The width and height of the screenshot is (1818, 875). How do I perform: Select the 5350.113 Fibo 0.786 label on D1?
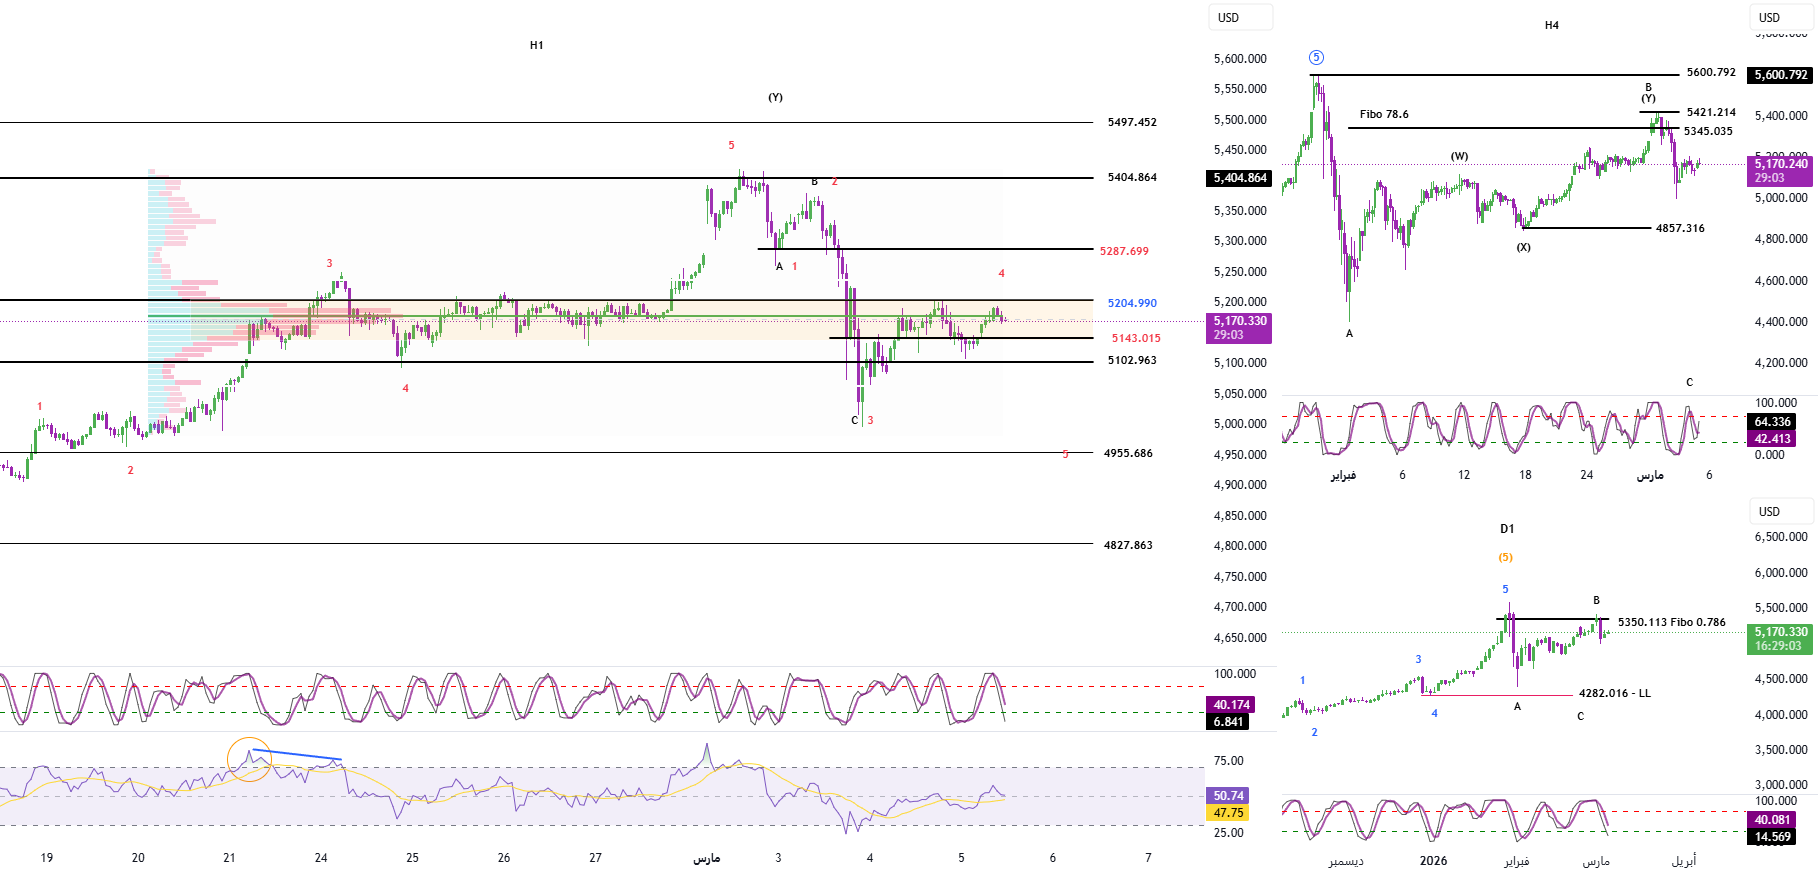(1671, 622)
